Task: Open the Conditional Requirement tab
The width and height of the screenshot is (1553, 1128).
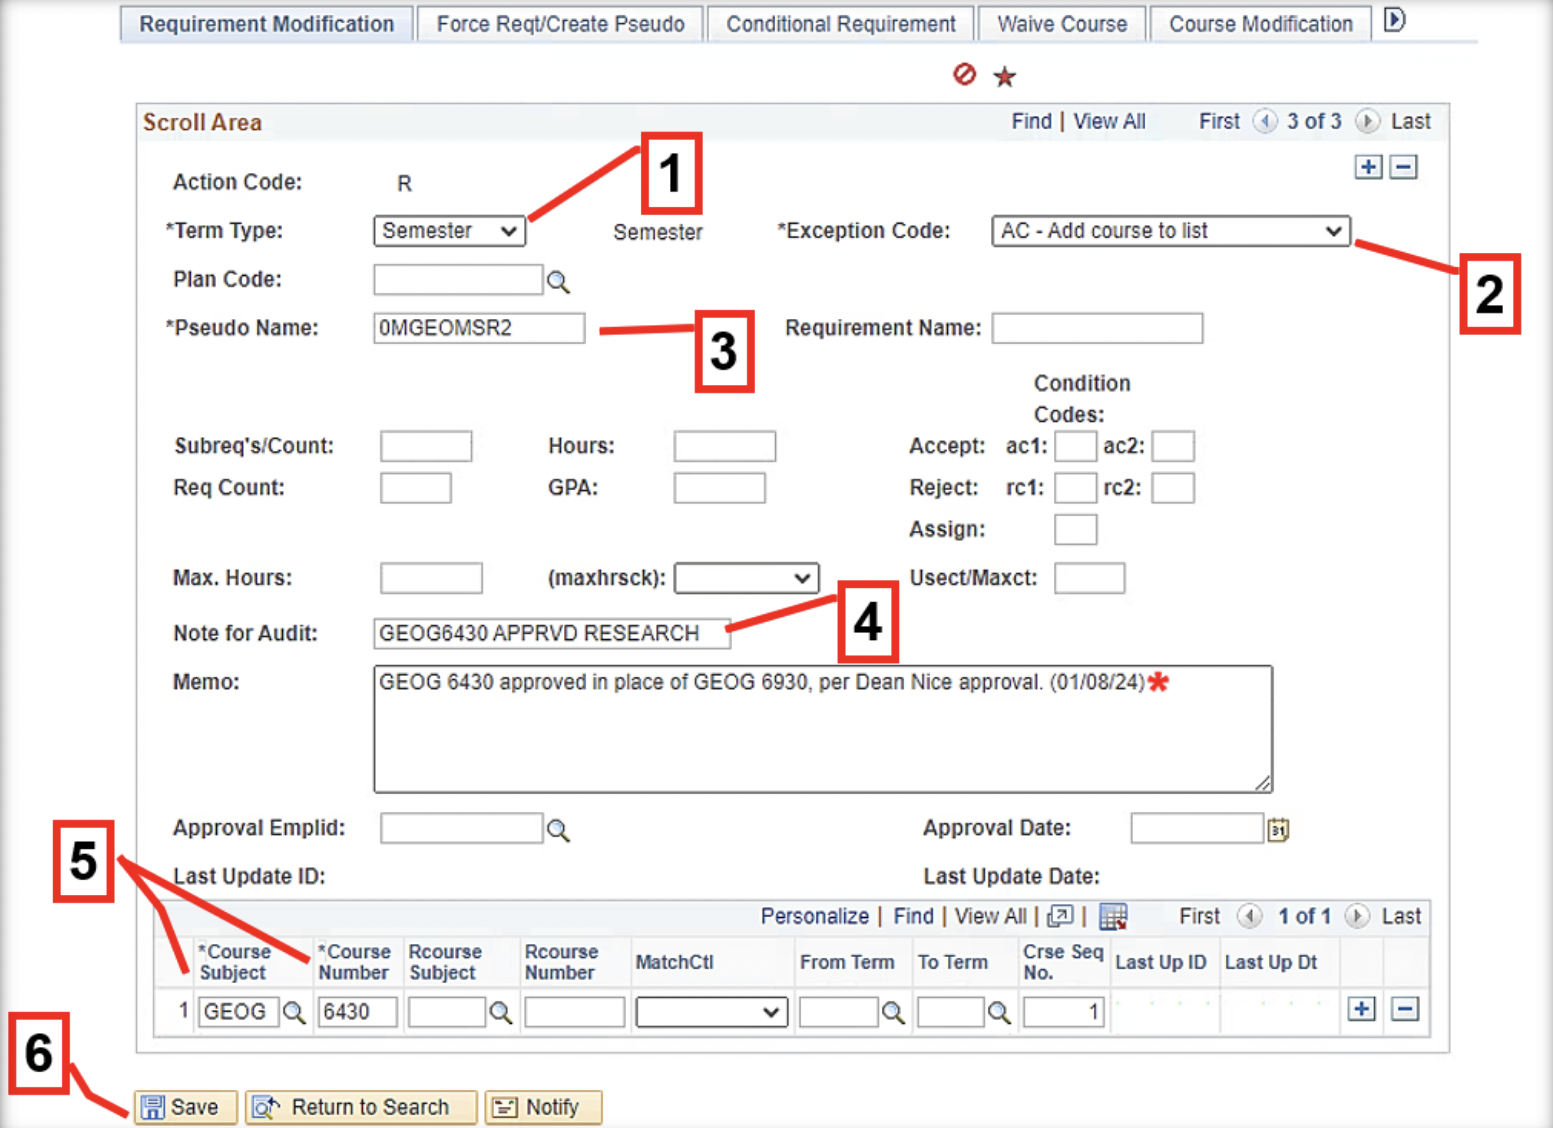Action: tap(840, 24)
